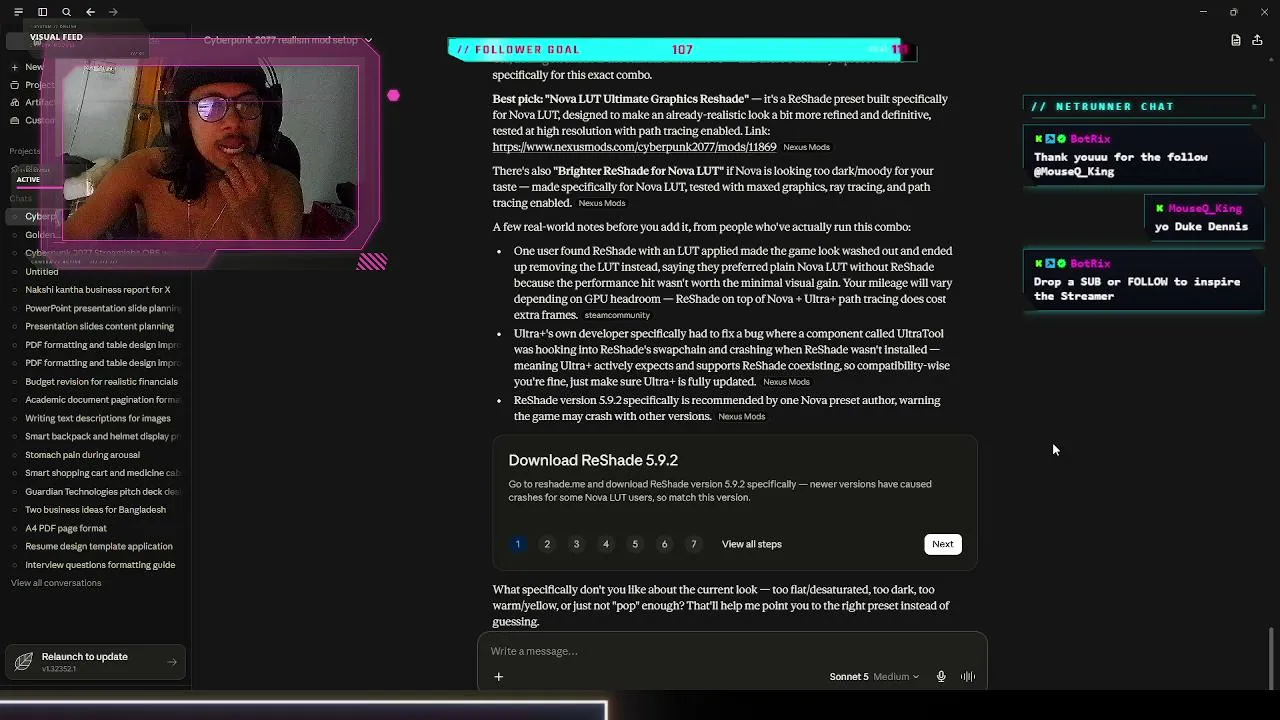Viewport: 1280px width, 720px height.
Task: Open chat 'Budget revision for realistic financials'
Action: pyautogui.click(x=98, y=381)
